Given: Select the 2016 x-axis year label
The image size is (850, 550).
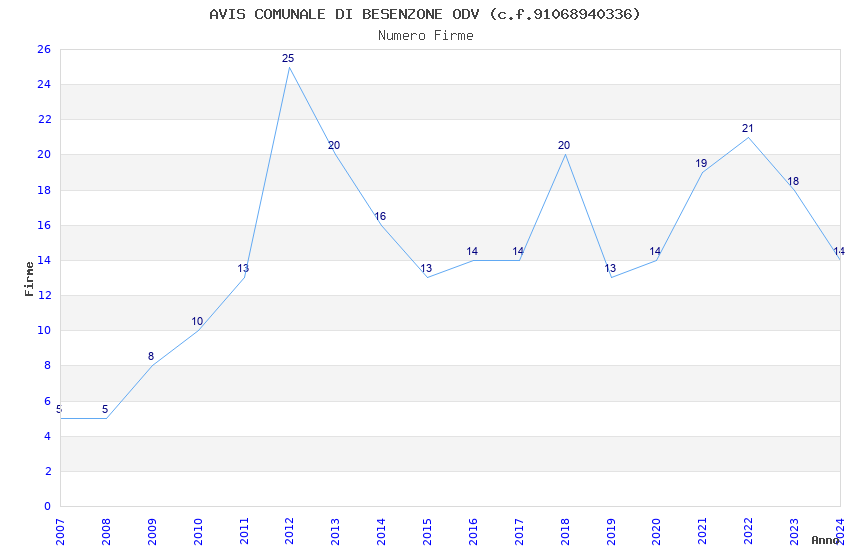Looking at the screenshot, I should coord(473,531).
